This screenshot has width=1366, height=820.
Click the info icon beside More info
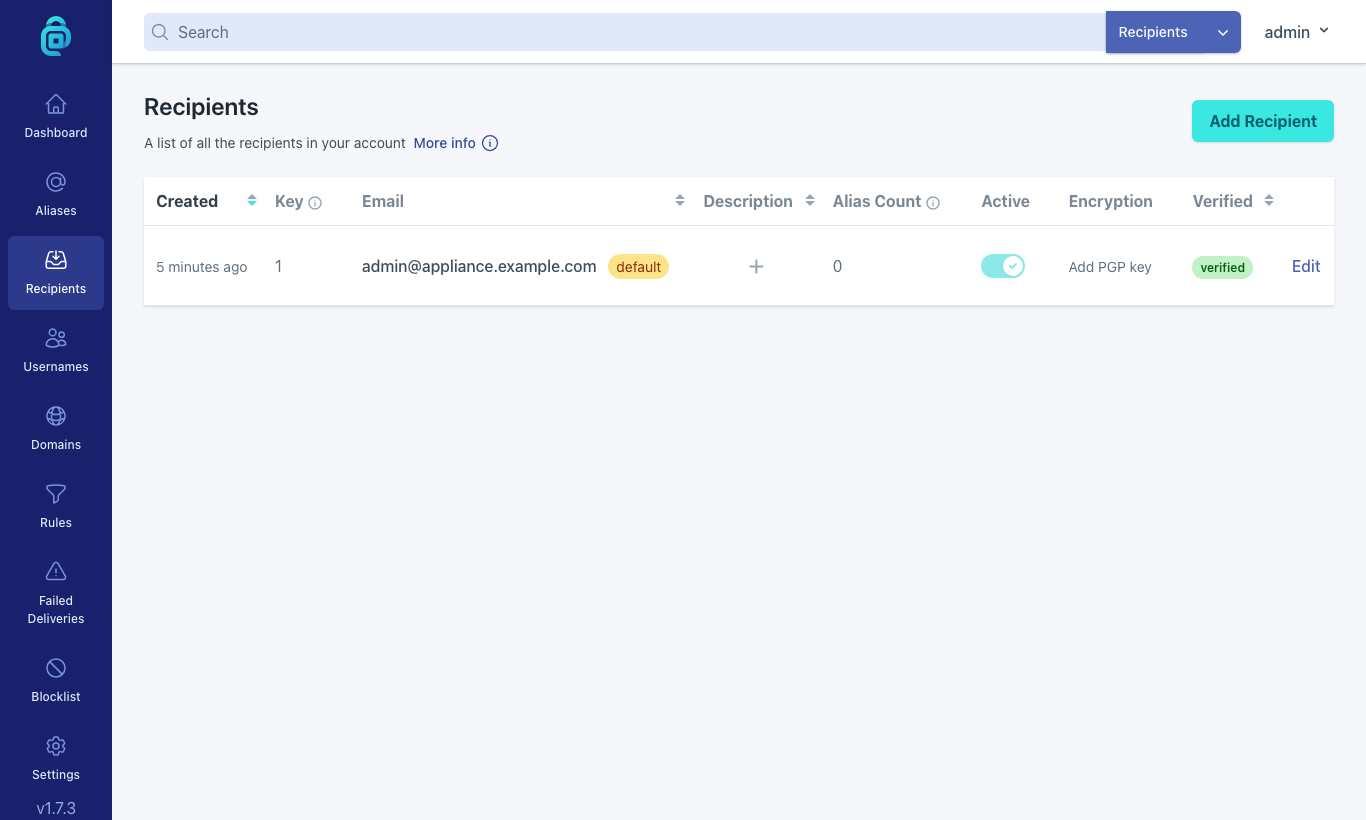(x=490, y=143)
